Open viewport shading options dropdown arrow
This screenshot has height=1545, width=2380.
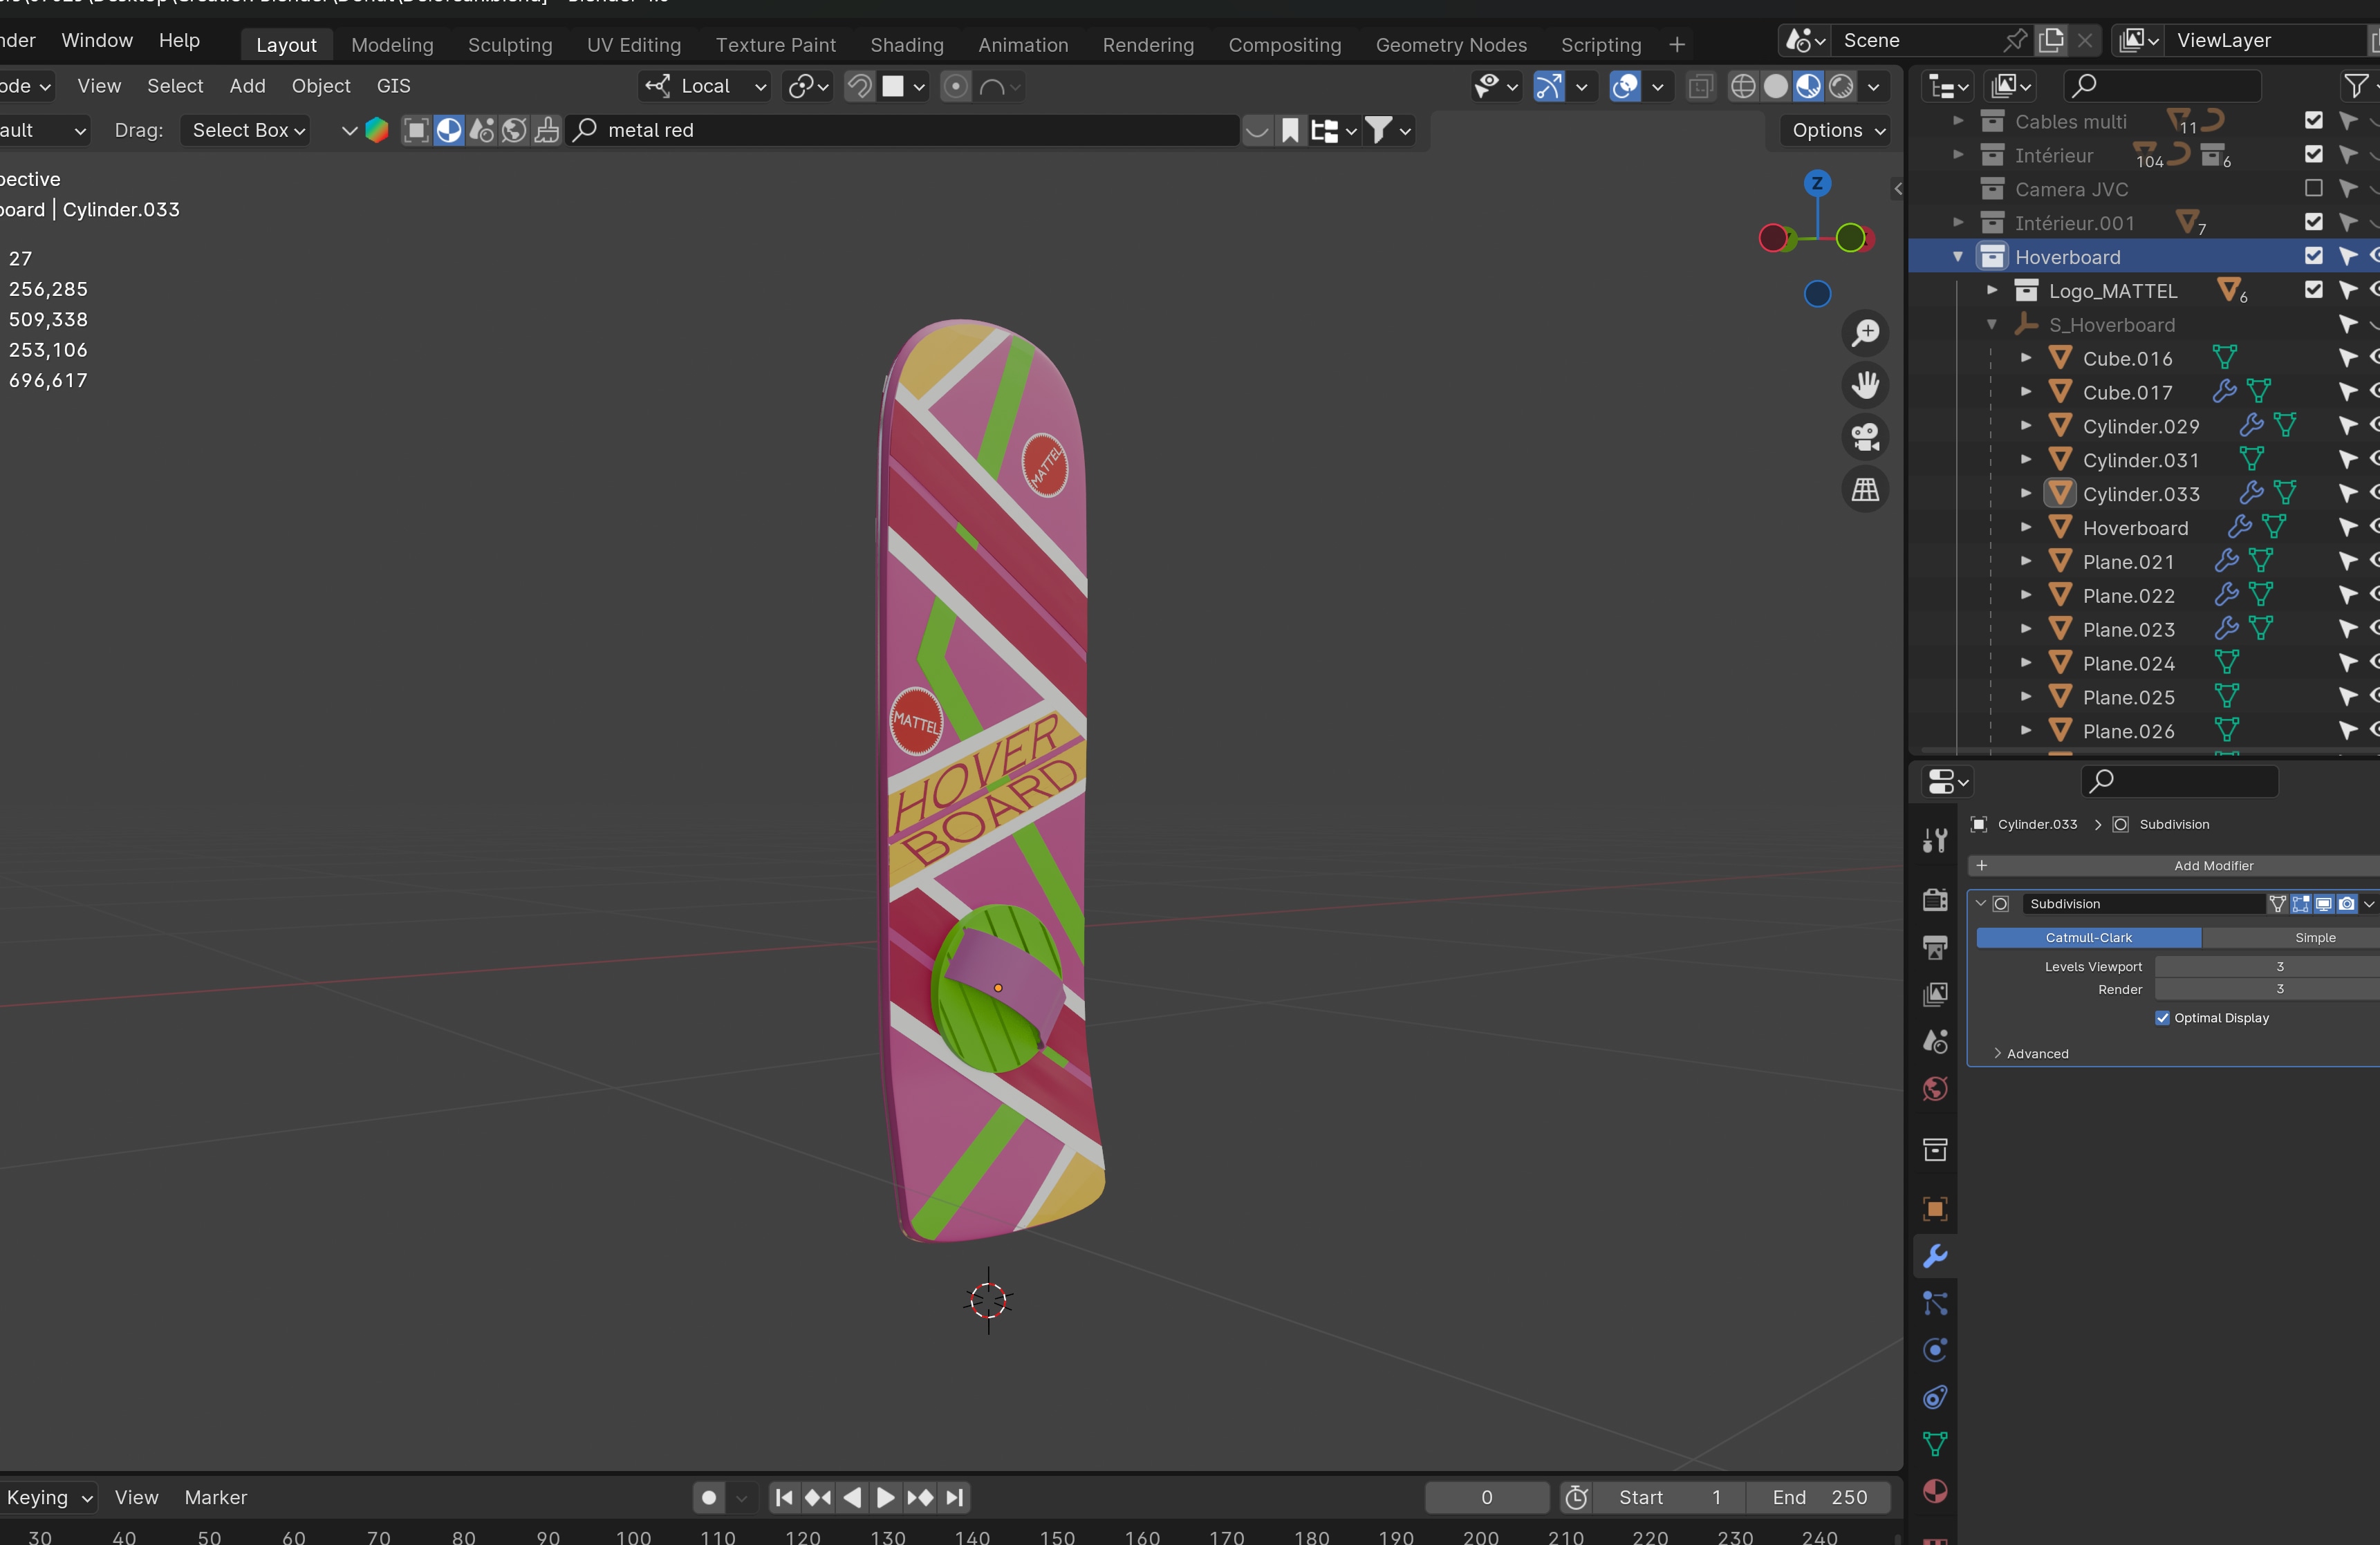click(x=1874, y=86)
